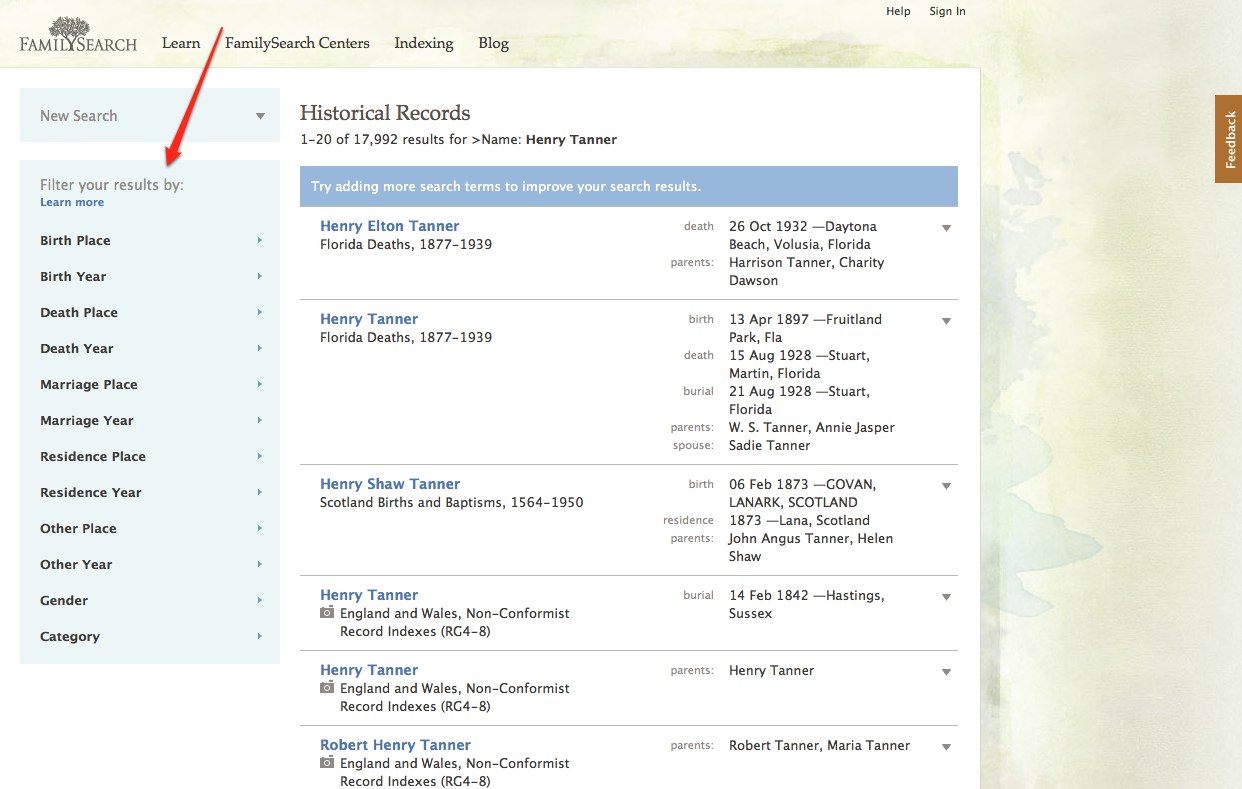Viewport: 1242px width, 789px height.
Task: Open the Henry Tanner record with parent Henry Tanner
Action: pos(369,670)
